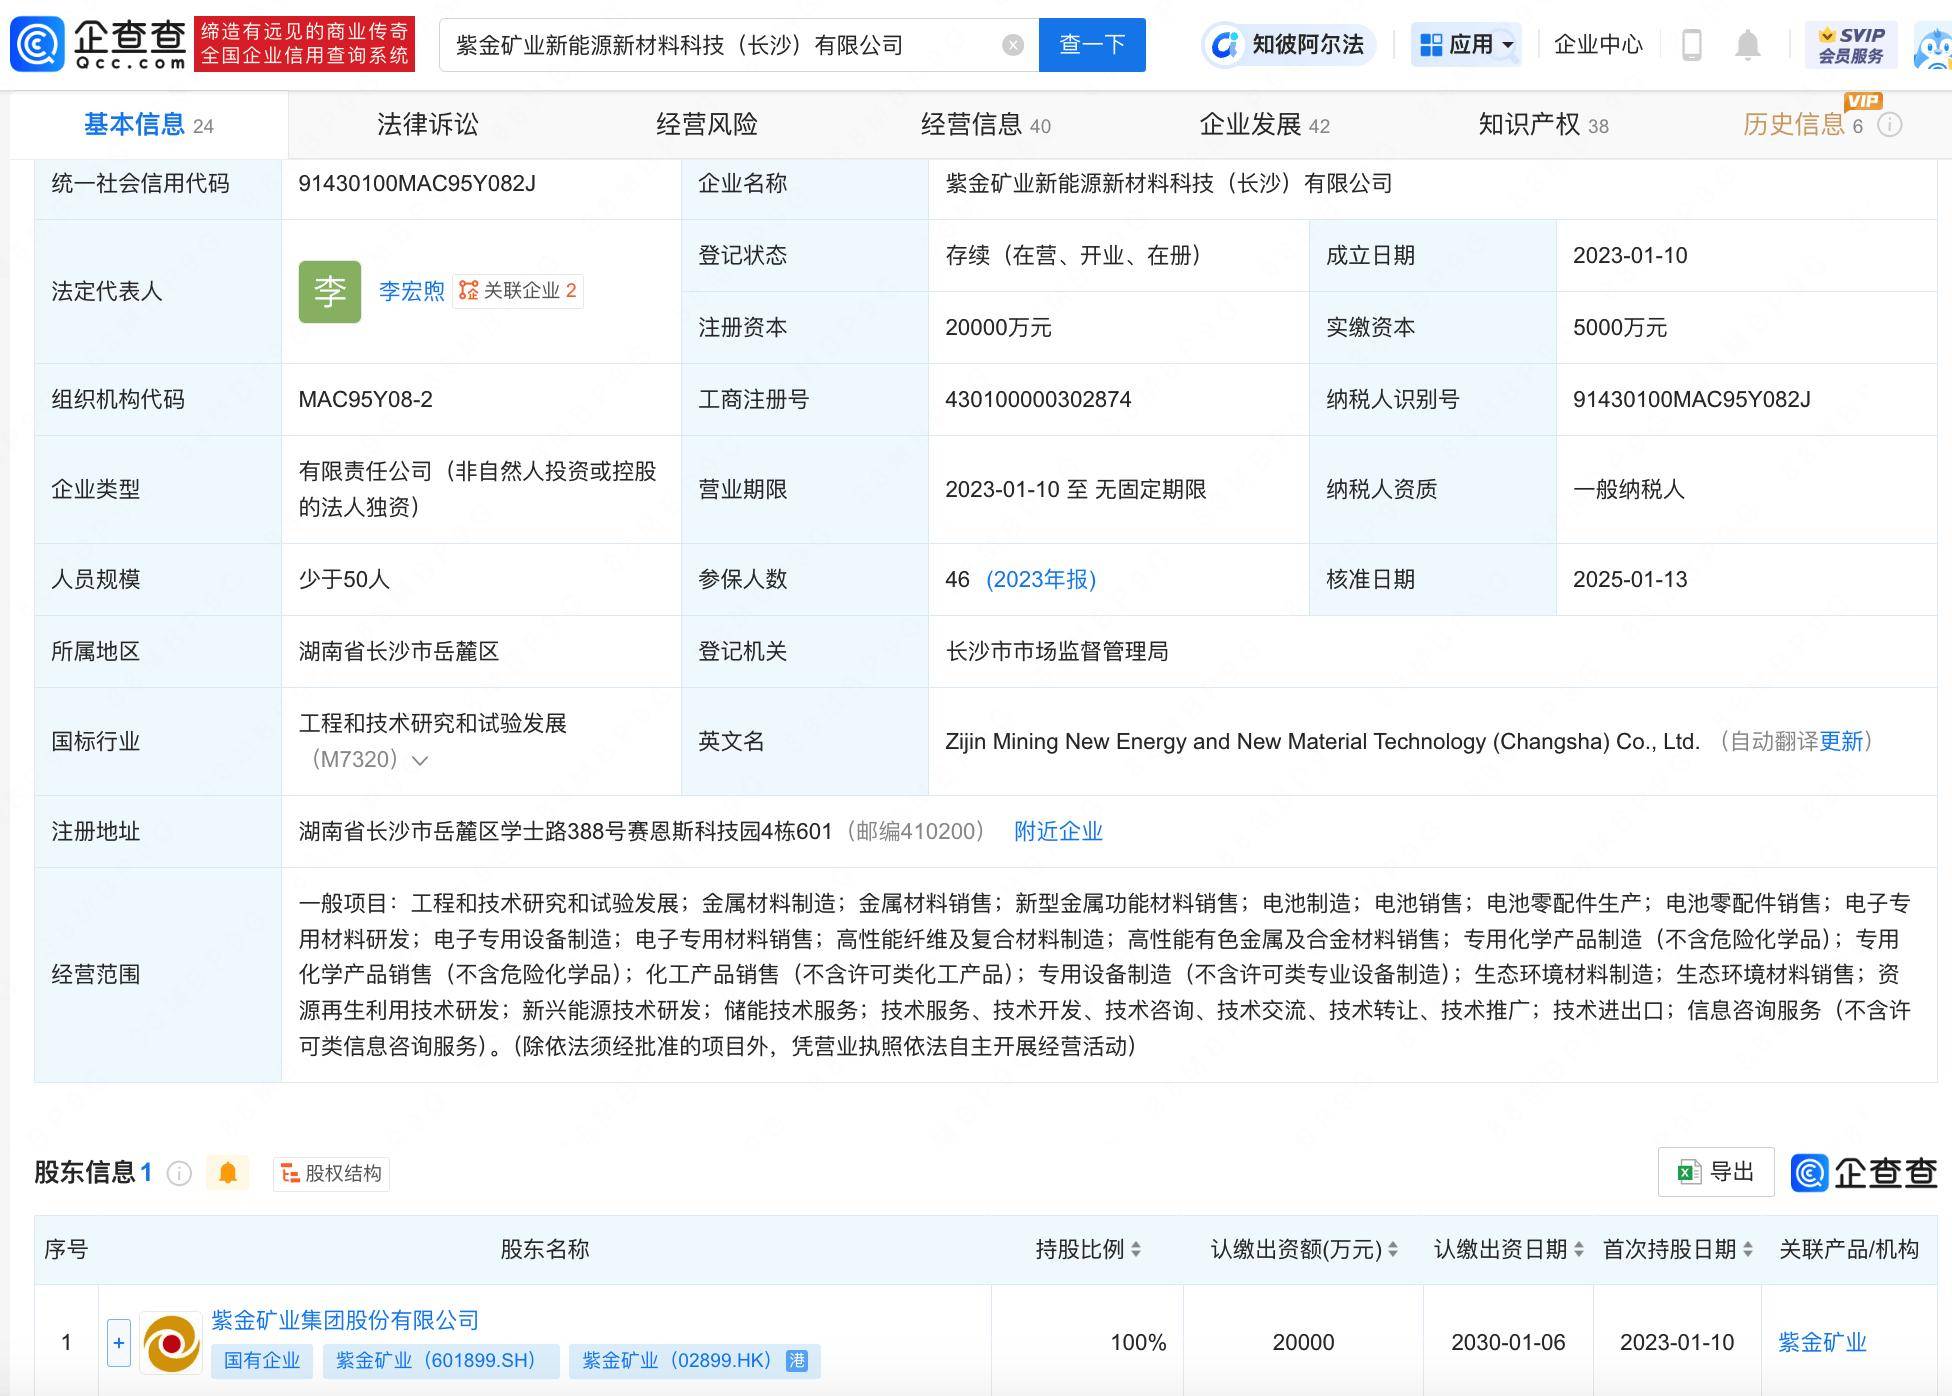
Task: Switch to 知识产权 tab
Action: tap(1543, 125)
